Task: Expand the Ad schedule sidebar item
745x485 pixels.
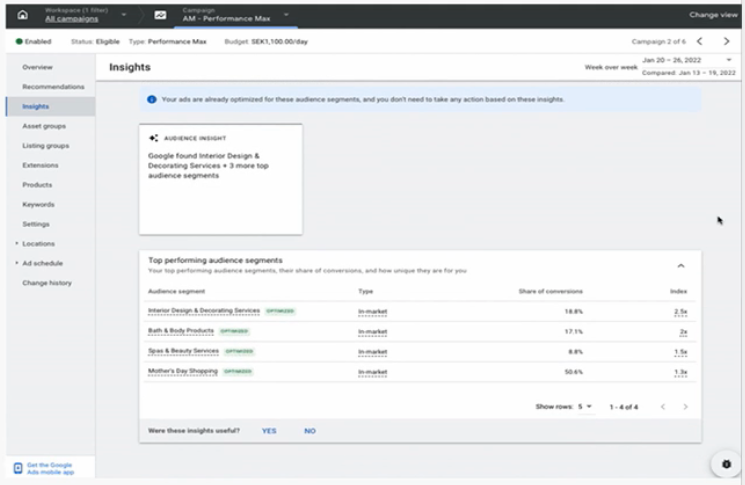Action: (x=17, y=263)
